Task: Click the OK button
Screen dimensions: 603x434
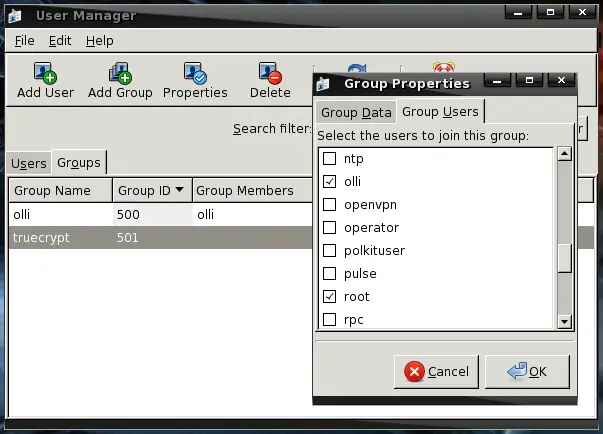Action: [x=527, y=372]
